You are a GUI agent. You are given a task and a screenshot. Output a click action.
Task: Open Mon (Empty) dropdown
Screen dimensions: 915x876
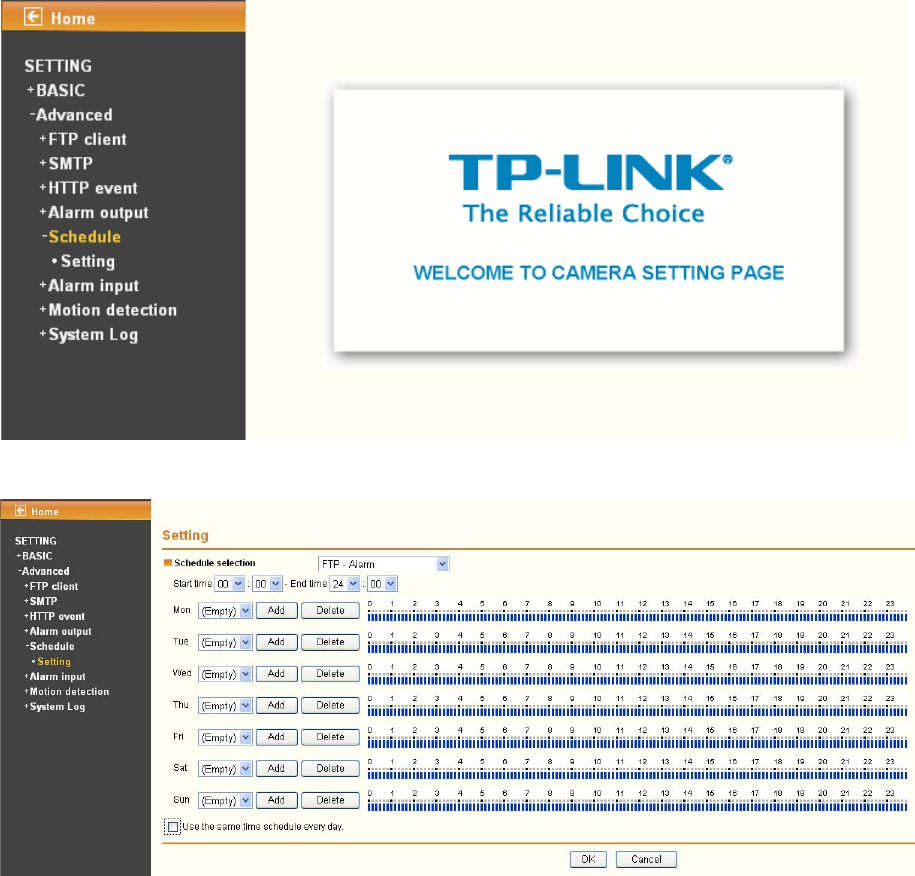pyautogui.click(x=225, y=611)
